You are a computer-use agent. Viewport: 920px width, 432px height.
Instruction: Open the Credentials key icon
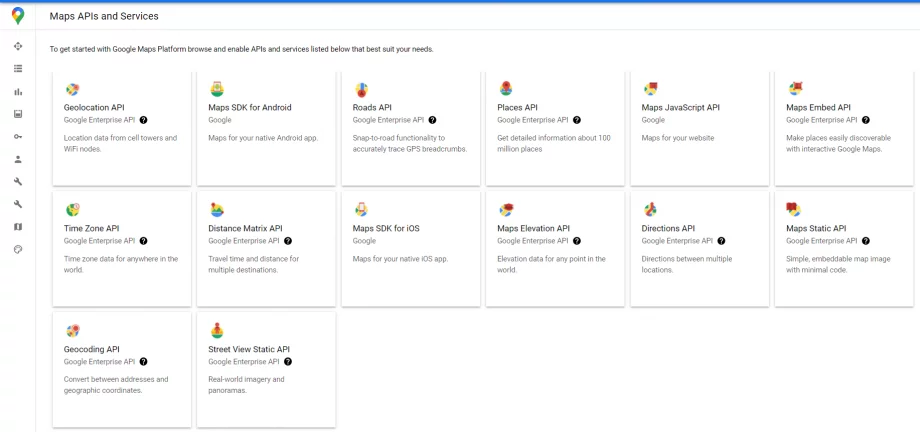click(x=18, y=137)
